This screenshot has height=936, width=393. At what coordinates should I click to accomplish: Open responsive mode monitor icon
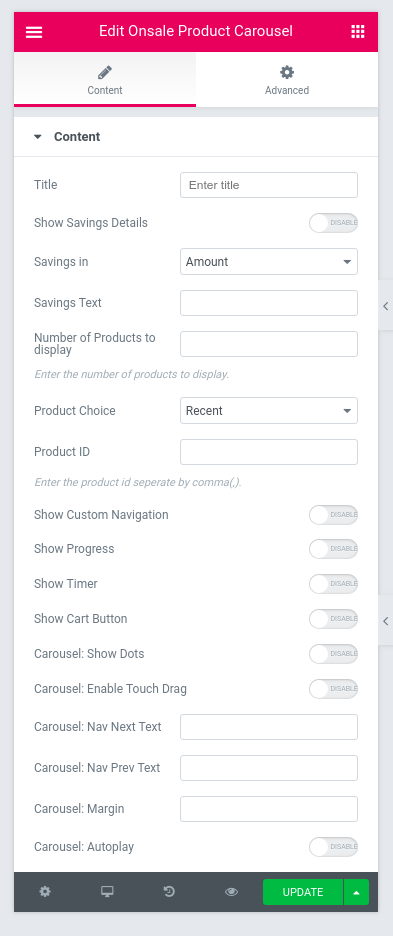[x=107, y=892]
